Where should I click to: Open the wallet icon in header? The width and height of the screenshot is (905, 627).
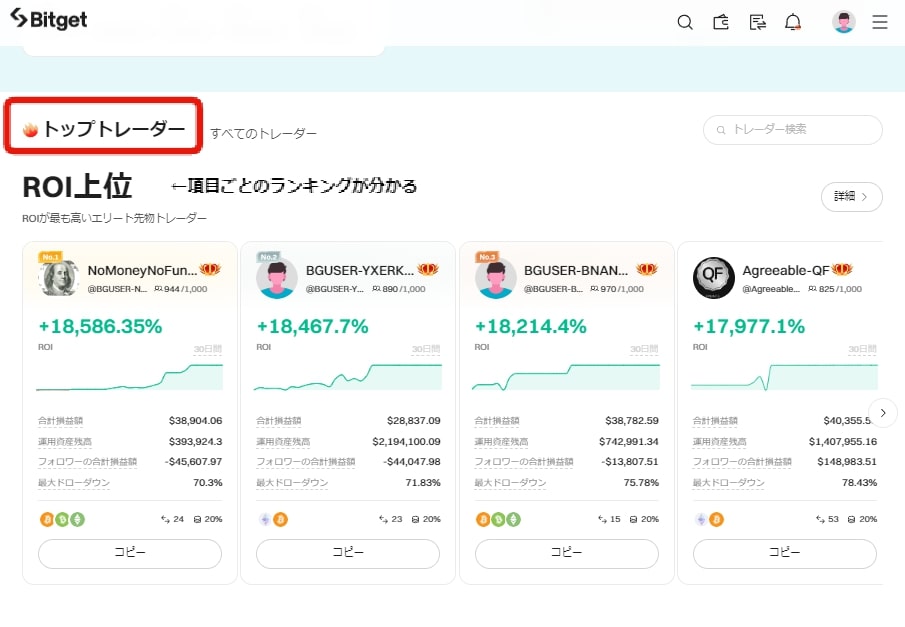point(721,22)
